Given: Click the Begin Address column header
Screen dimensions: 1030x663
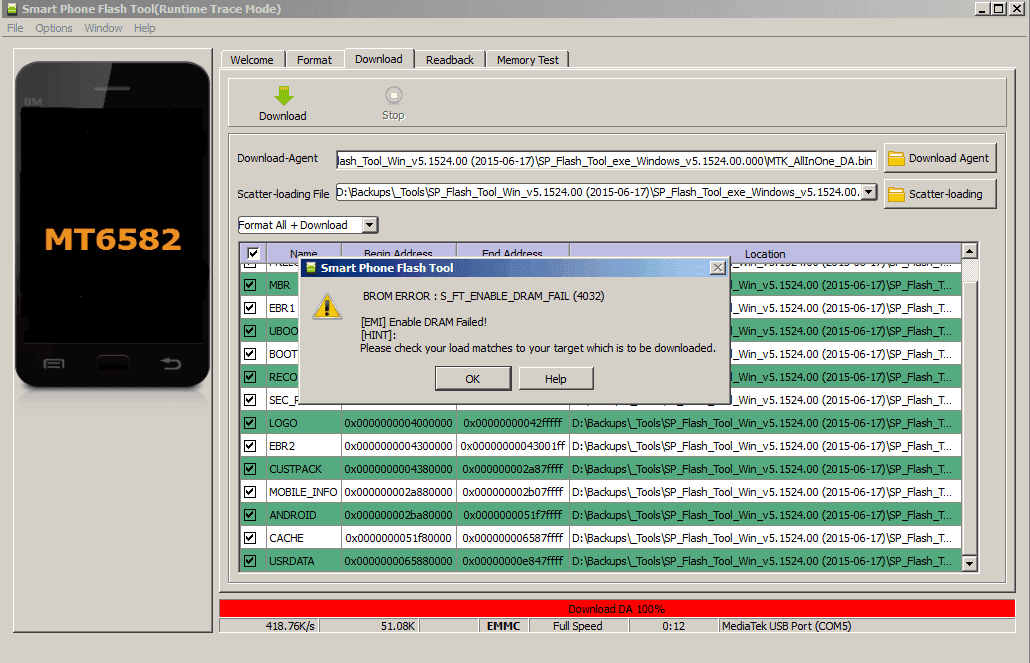Looking at the screenshot, I should [398, 252].
